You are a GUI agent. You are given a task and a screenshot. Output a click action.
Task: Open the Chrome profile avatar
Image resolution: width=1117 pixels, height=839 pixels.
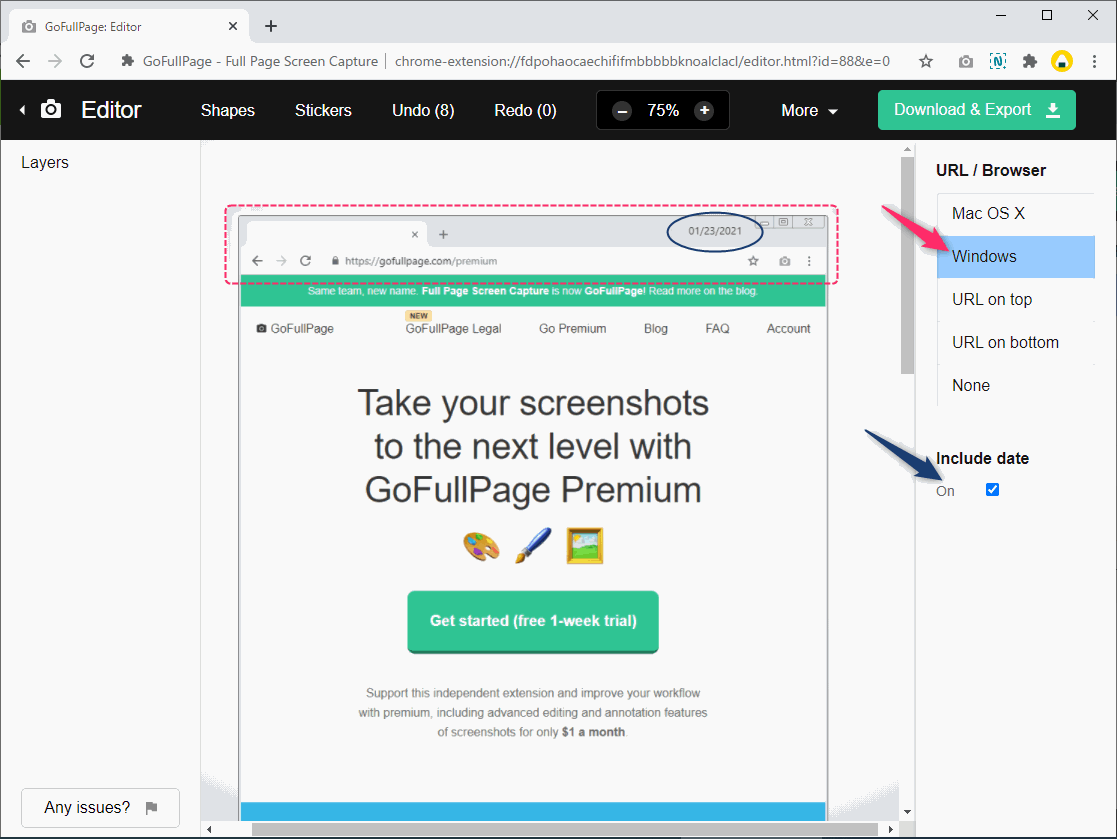point(1061,61)
